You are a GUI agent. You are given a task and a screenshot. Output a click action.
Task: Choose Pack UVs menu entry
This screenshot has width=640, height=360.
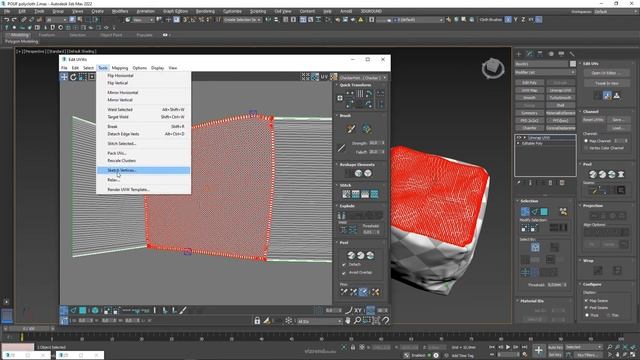[x=143, y=153]
